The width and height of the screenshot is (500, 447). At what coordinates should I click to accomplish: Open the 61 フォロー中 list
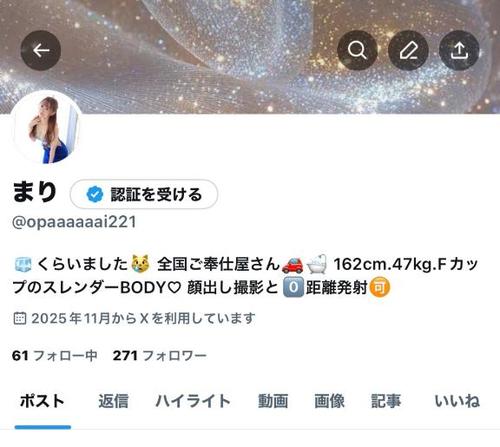pos(55,356)
